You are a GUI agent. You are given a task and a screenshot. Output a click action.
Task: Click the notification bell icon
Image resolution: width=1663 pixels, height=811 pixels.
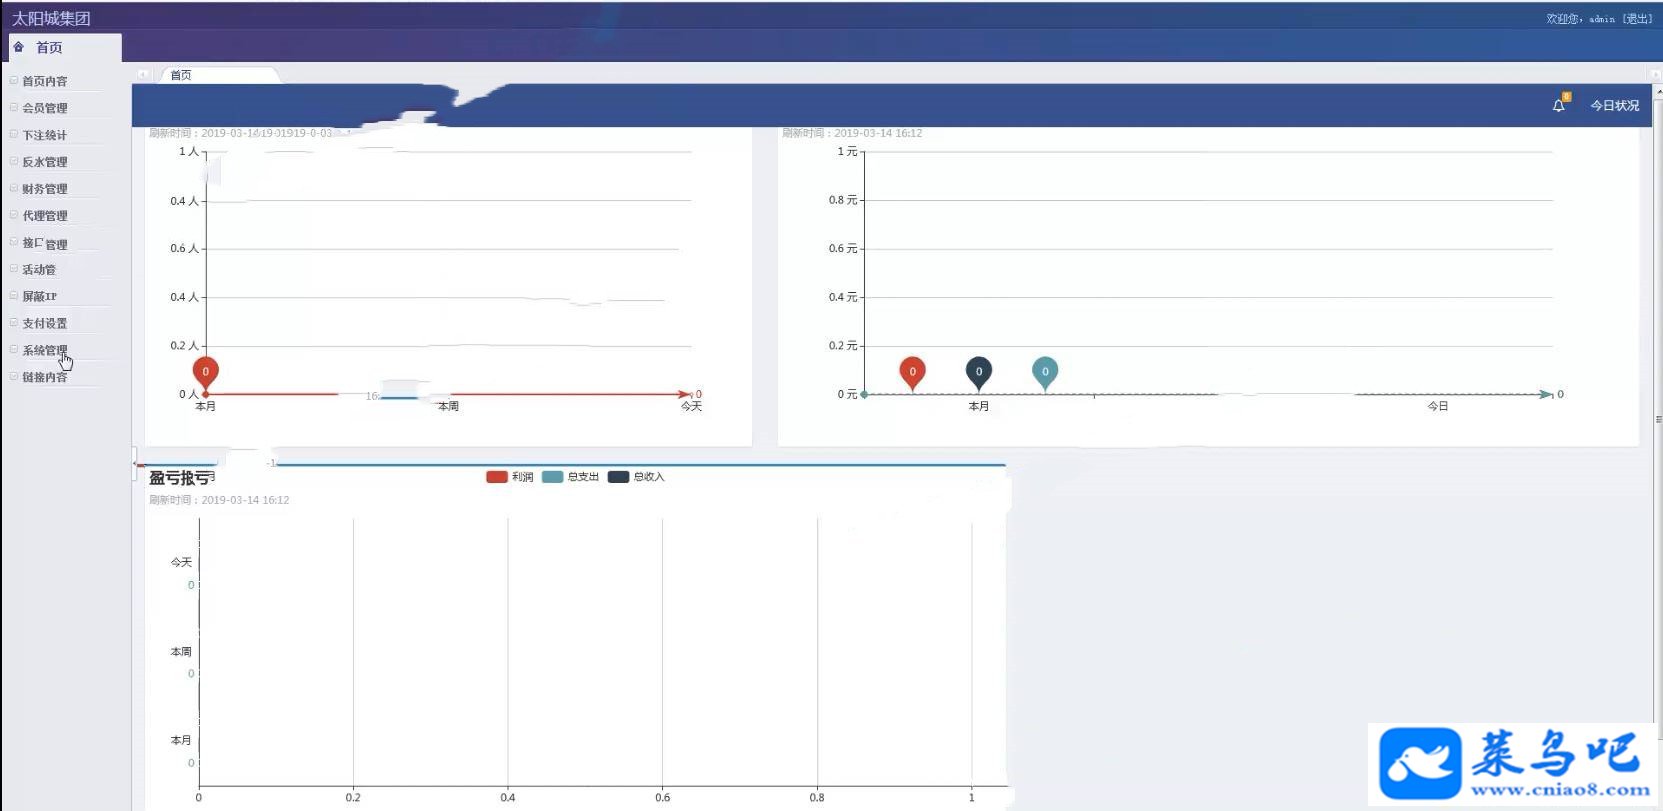point(1558,105)
